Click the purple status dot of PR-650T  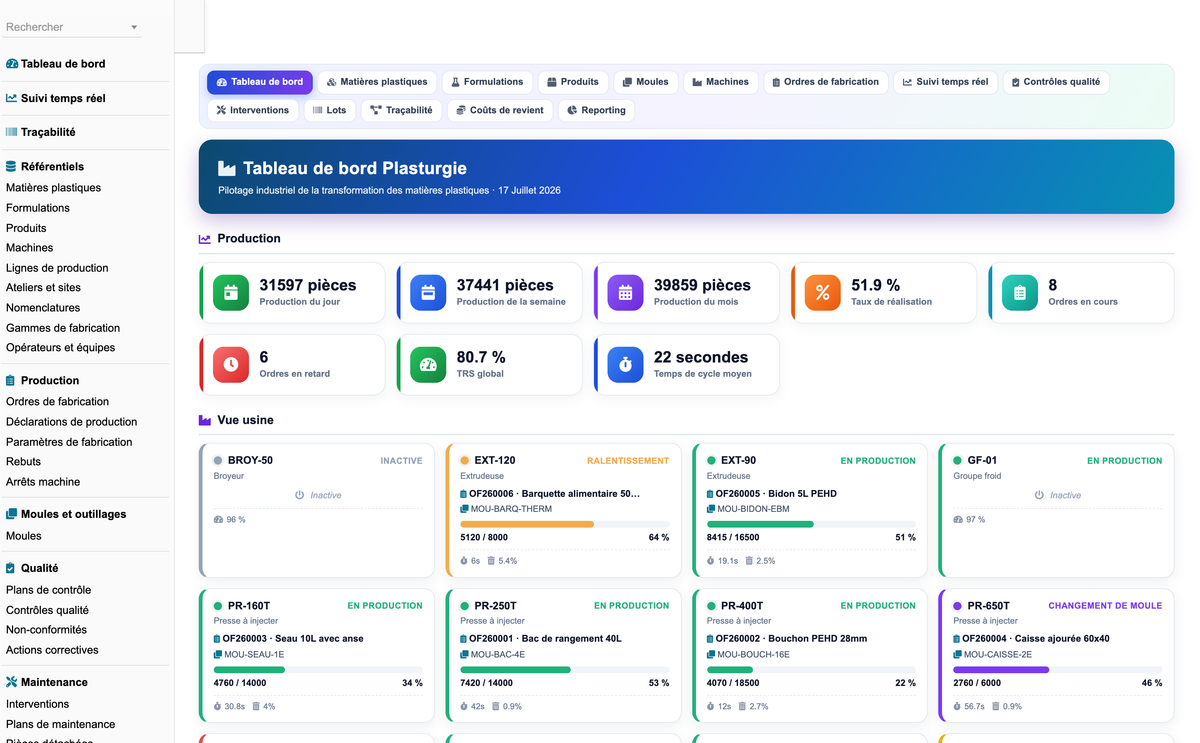pos(958,606)
